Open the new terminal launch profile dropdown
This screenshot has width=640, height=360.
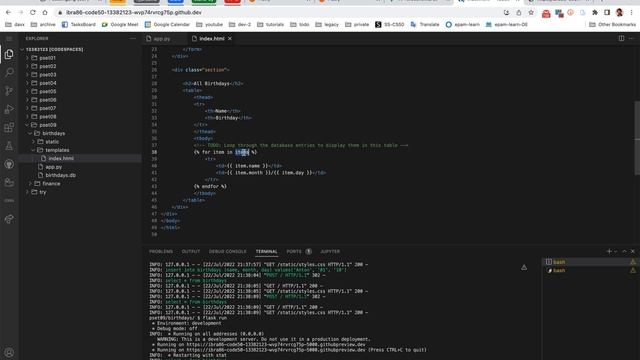[x=616, y=251]
